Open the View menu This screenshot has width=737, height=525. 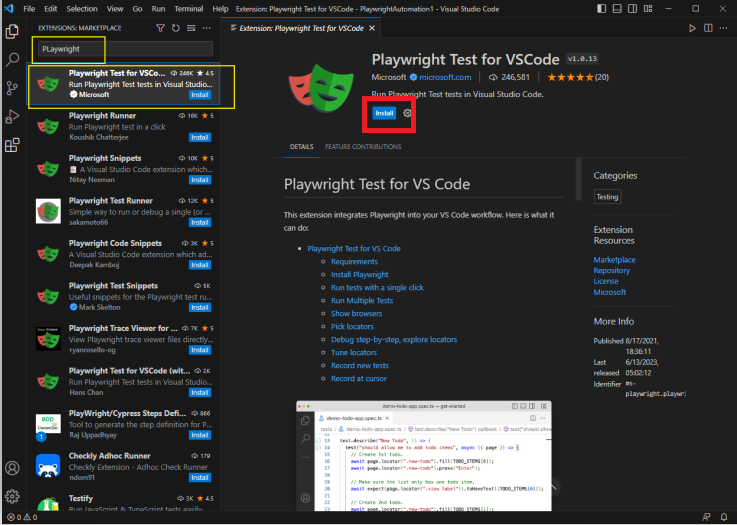(115, 9)
